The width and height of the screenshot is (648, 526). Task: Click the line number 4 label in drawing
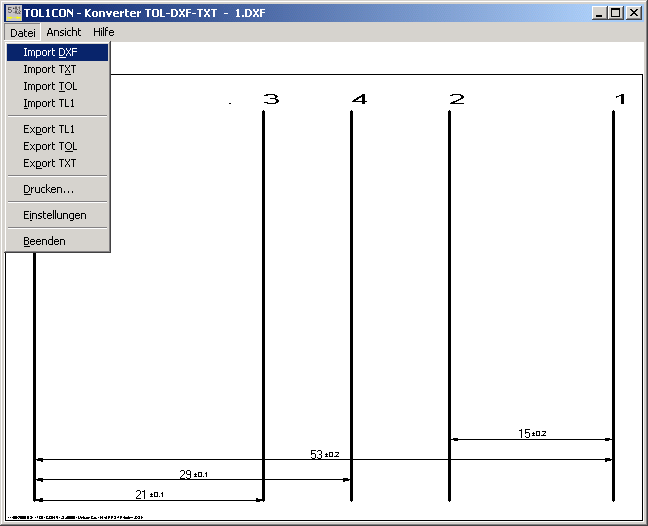pyautogui.click(x=359, y=99)
